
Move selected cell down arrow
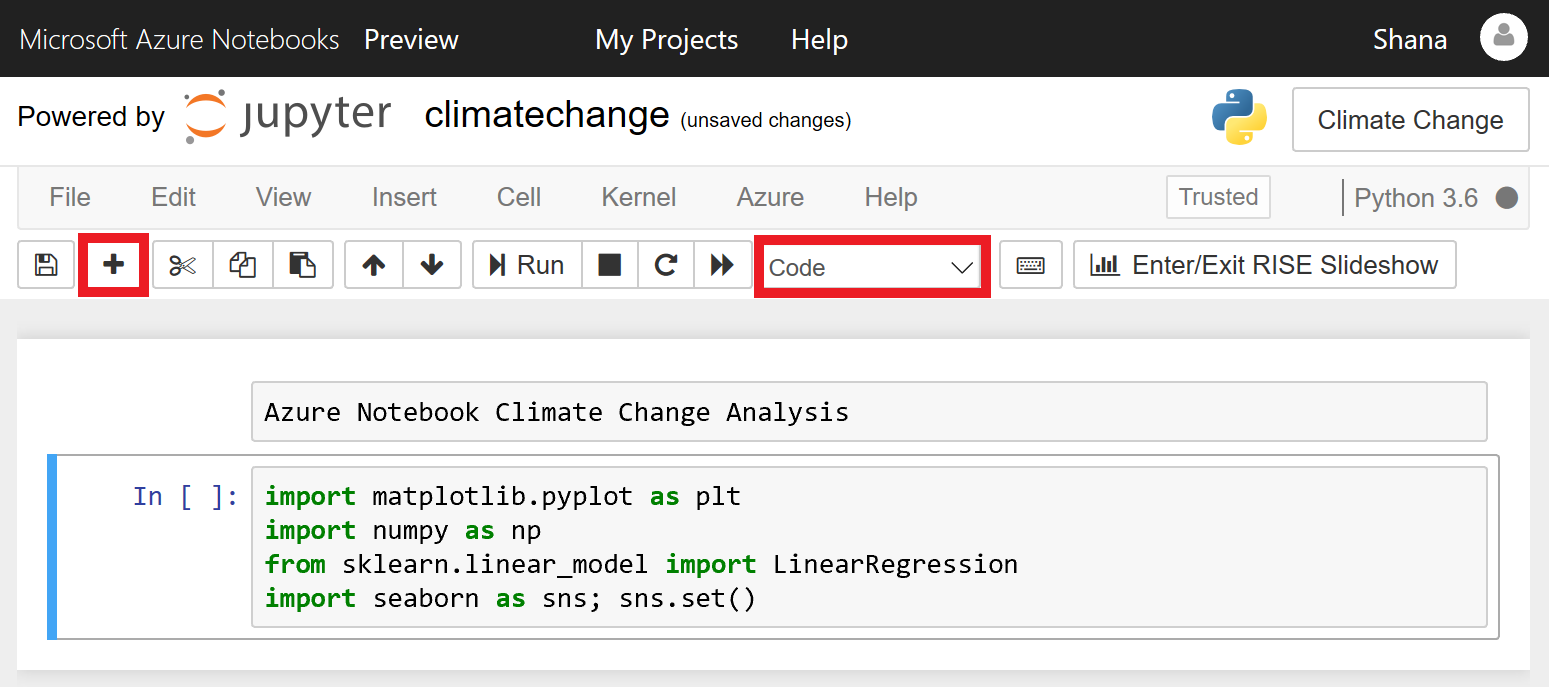pyautogui.click(x=432, y=265)
